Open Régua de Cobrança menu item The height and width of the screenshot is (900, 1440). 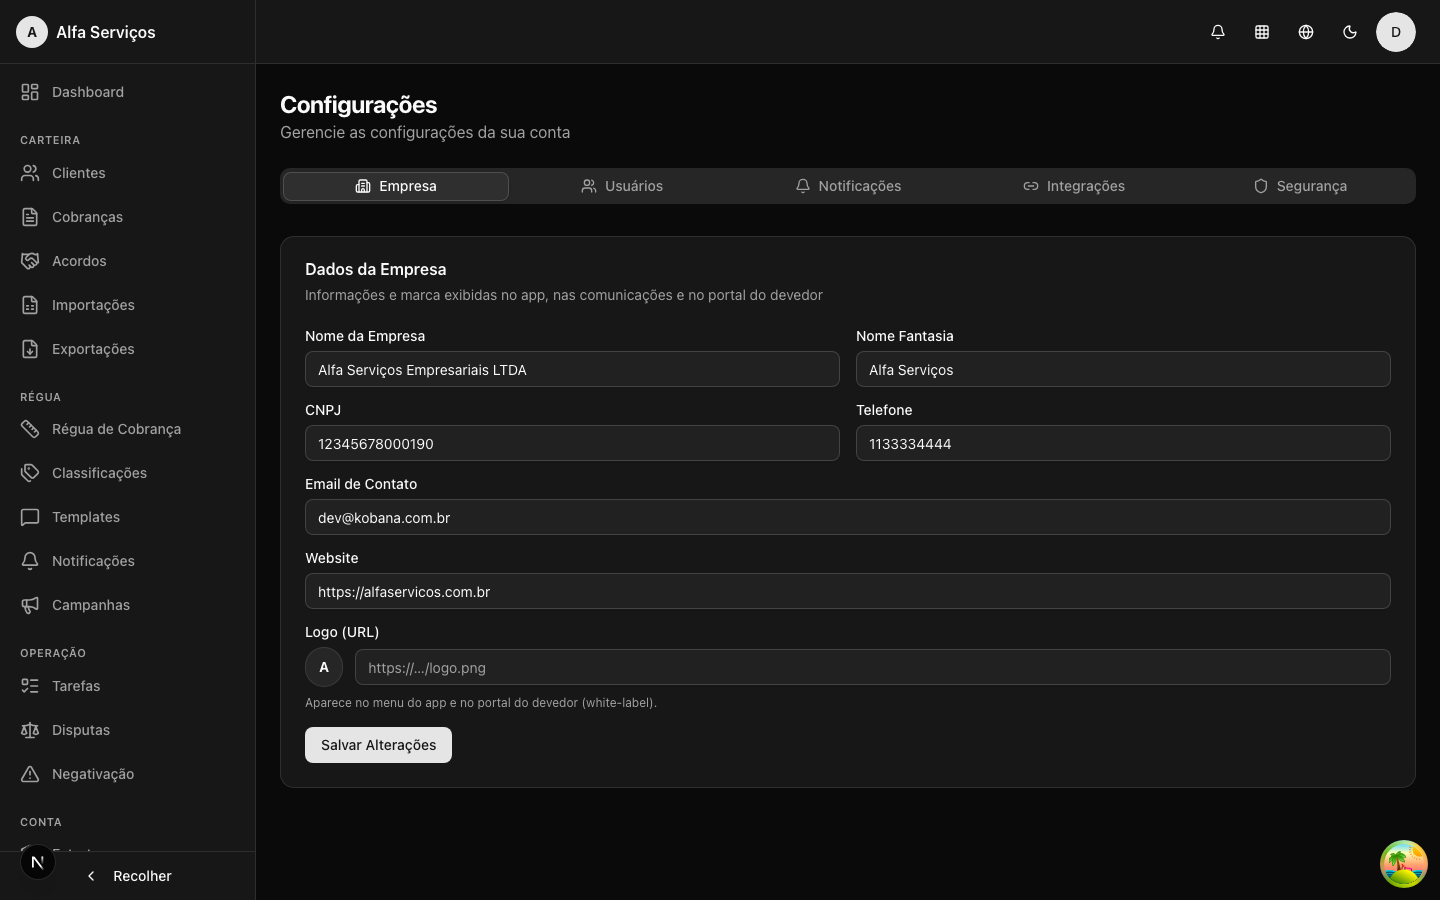point(128,429)
